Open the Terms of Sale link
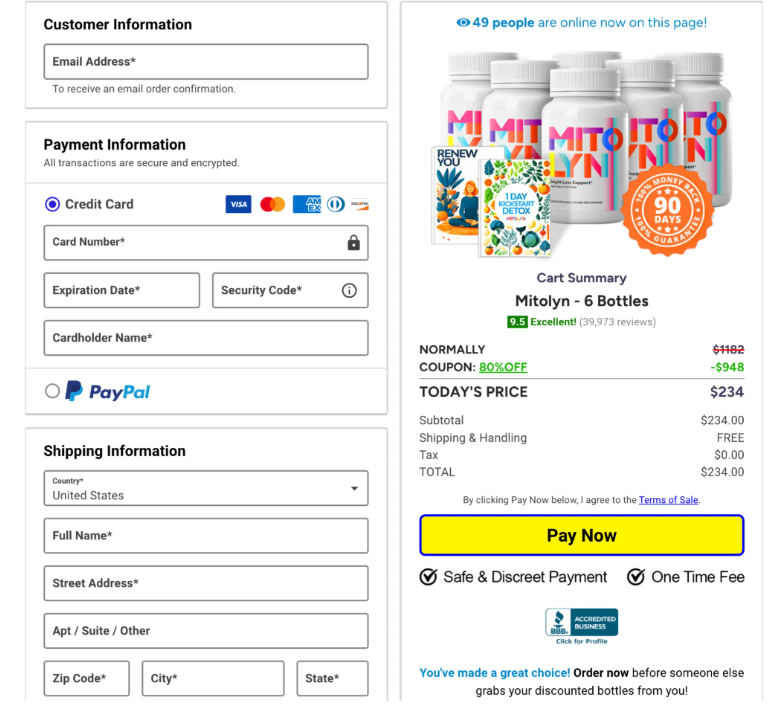The image size is (778, 715). 668,500
